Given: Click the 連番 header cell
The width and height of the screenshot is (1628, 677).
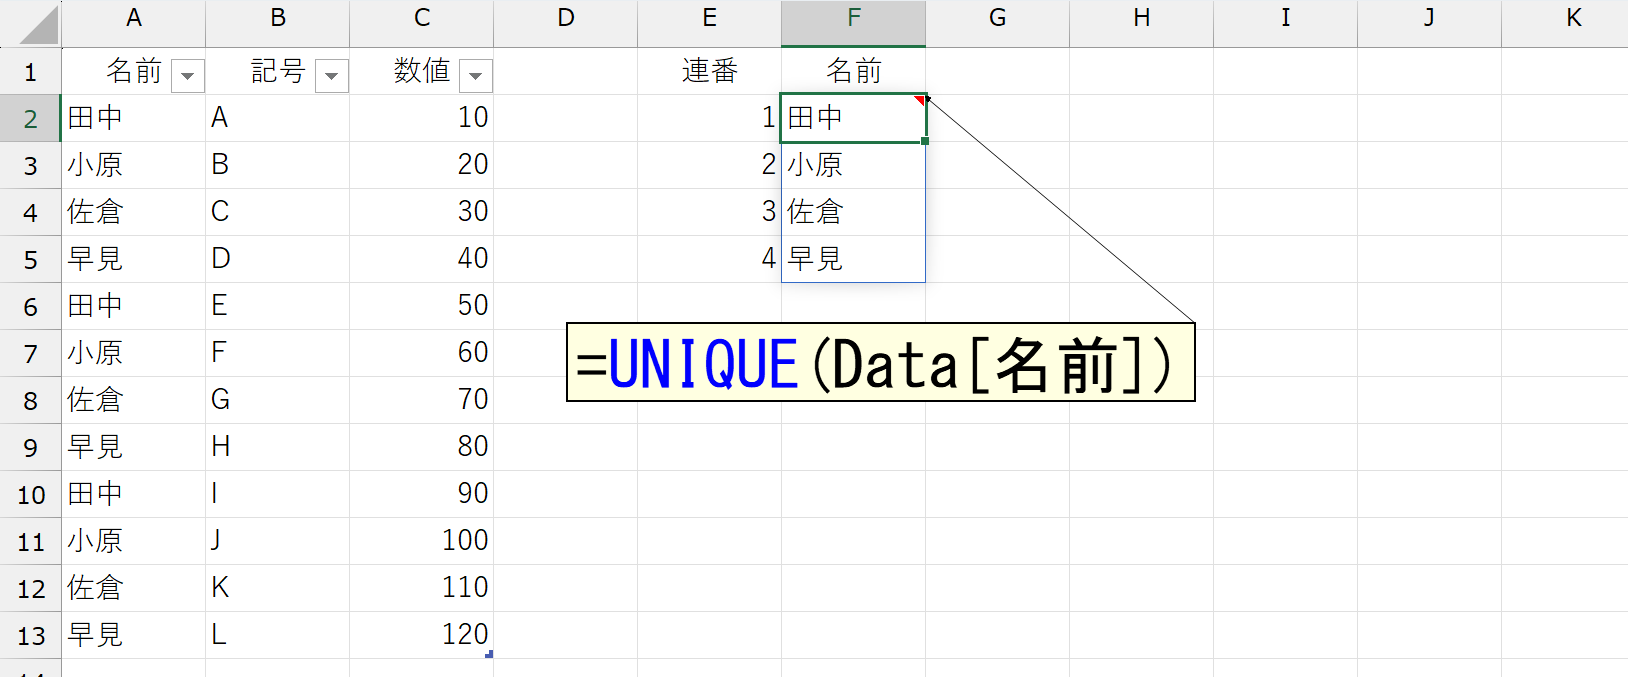Looking at the screenshot, I should click(710, 71).
